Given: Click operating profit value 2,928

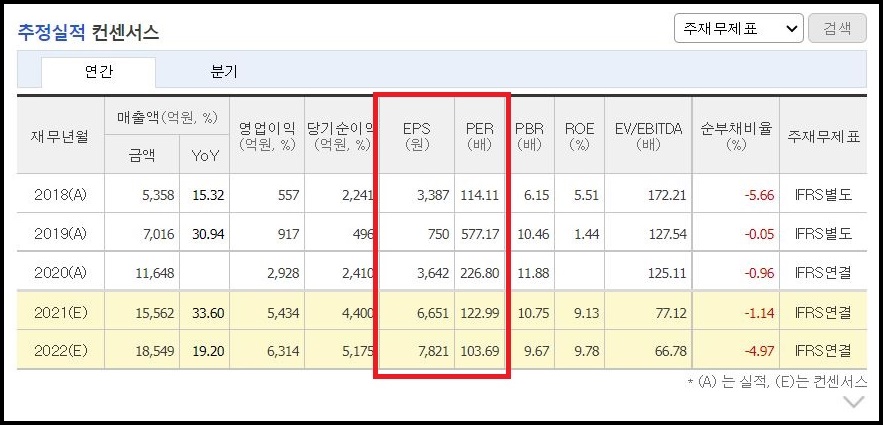Looking at the screenshot, I should (282, 274).
